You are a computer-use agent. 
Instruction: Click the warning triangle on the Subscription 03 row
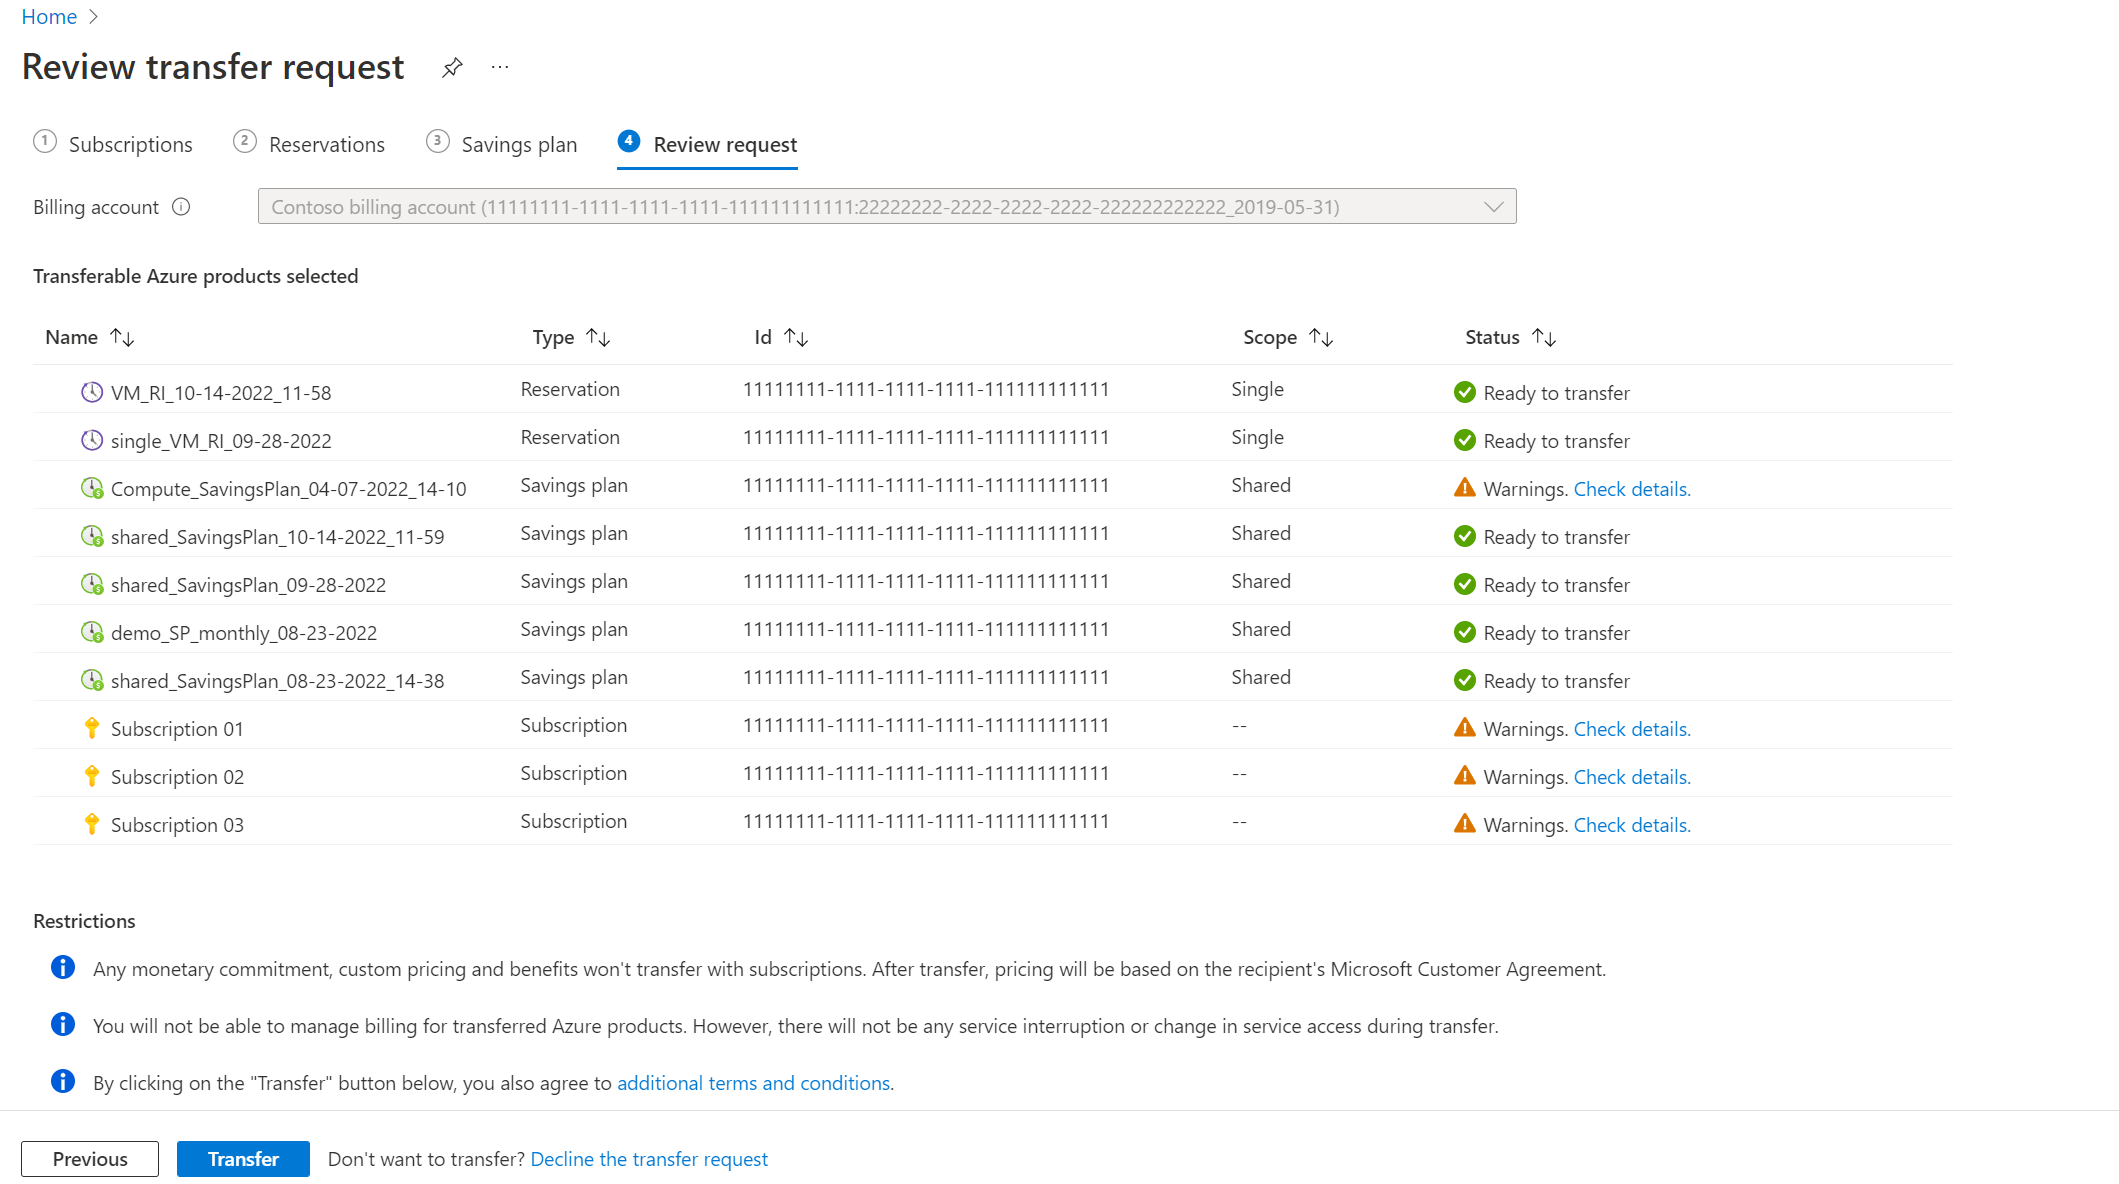[x=1464, y=824]
